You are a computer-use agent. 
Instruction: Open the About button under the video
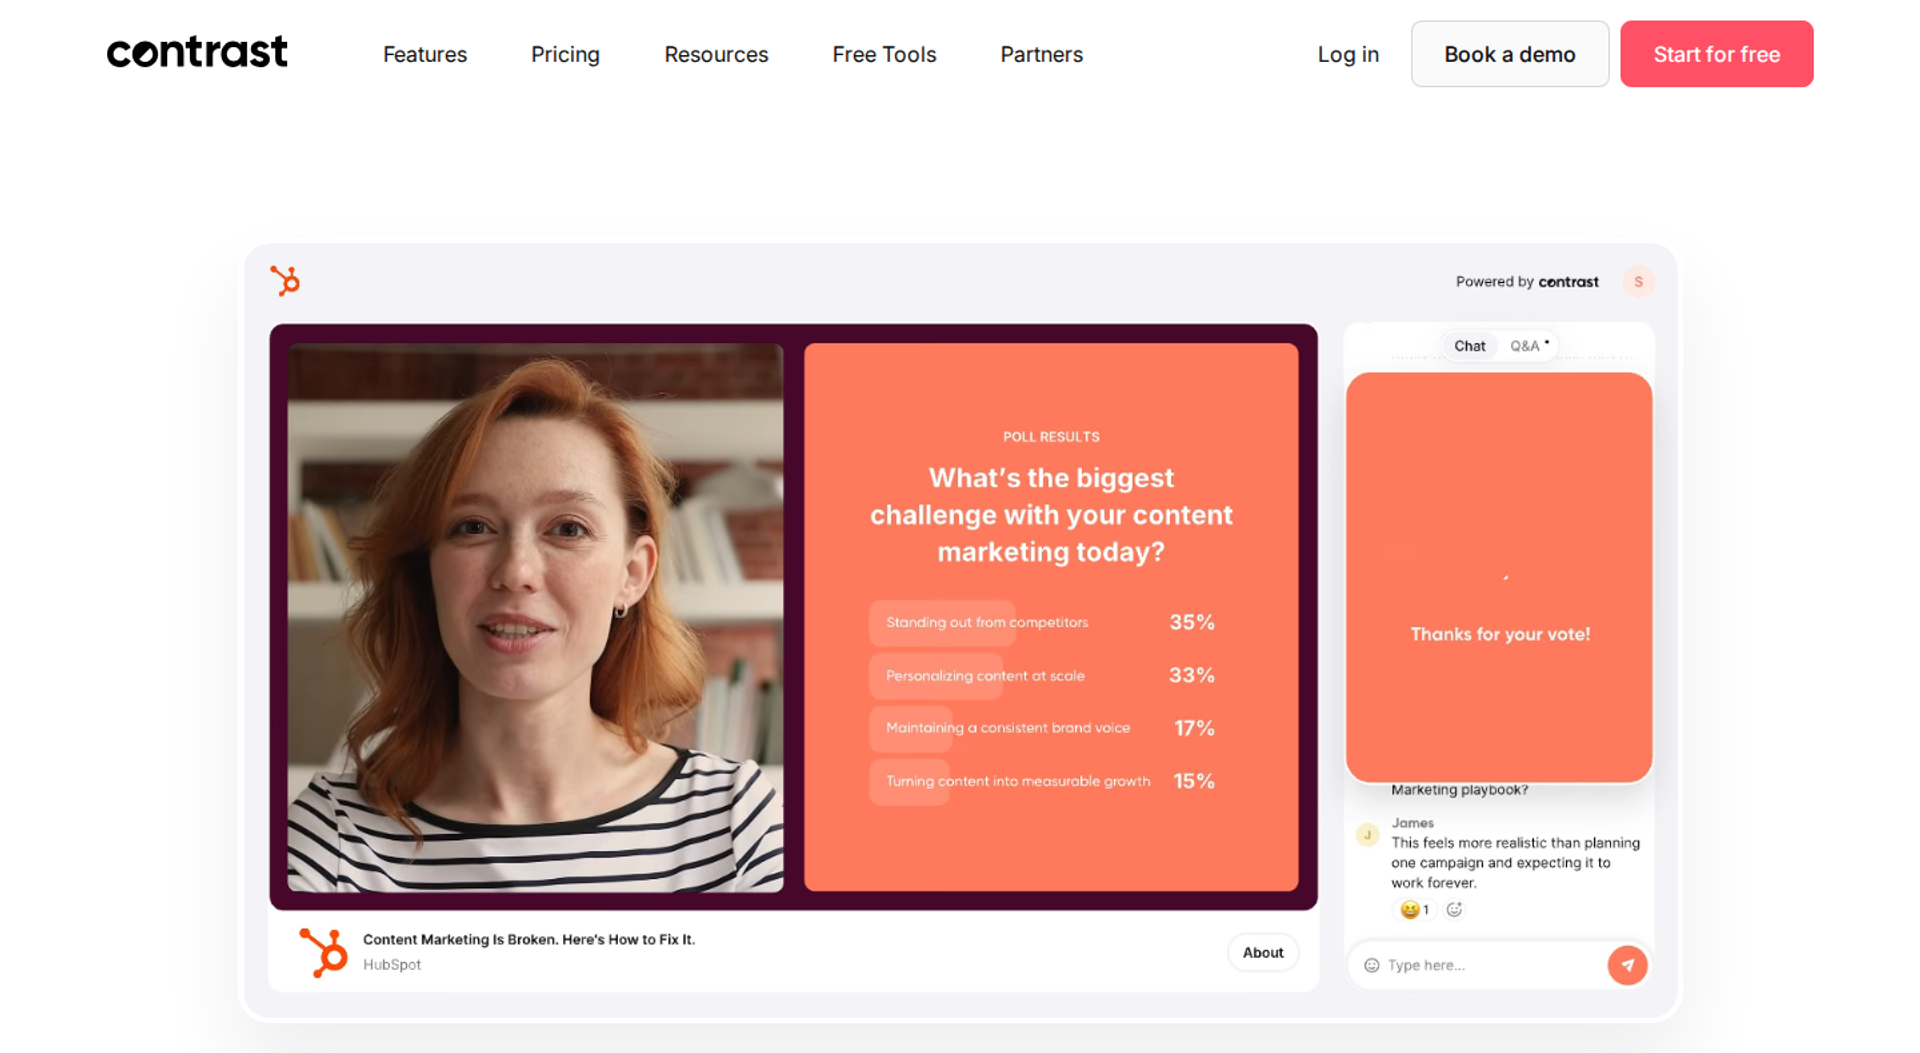pyautogui.click(x=1262, y=952)
